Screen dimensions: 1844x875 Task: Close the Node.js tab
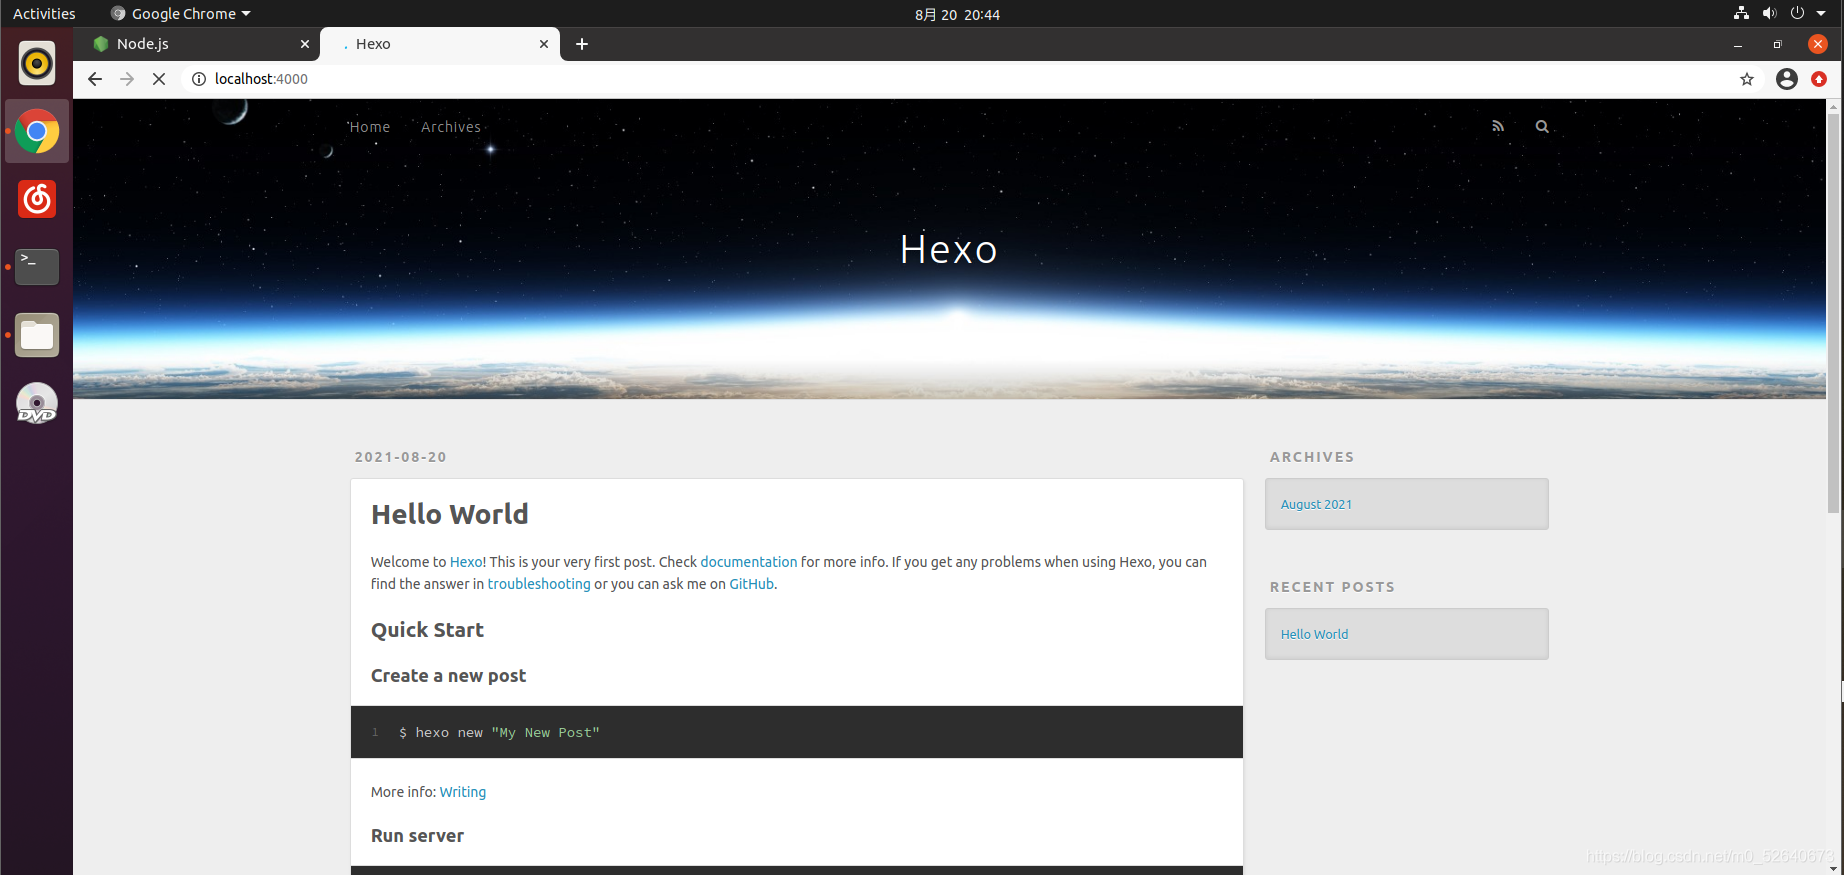coord(305,44)
